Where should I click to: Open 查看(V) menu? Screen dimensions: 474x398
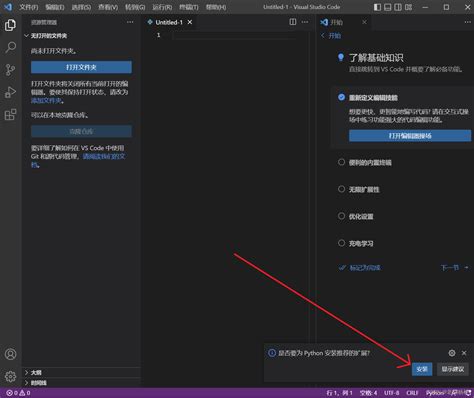pos(108,7)
